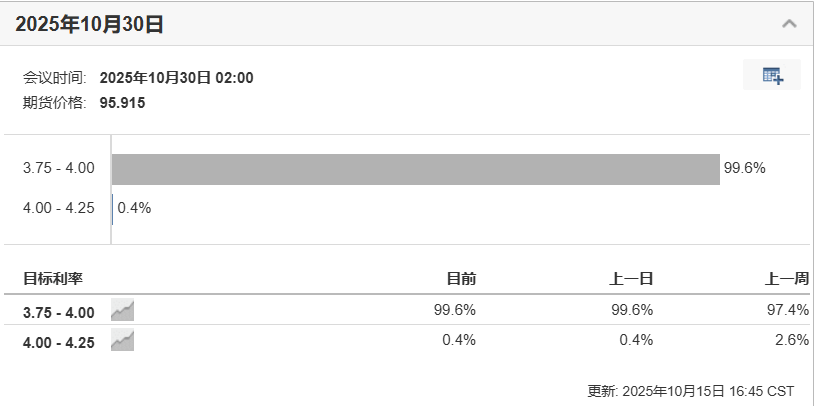This screenshot has width=814, height=406.
Task: Click the 97.4% value under 上一周
Action: [787, 310]
